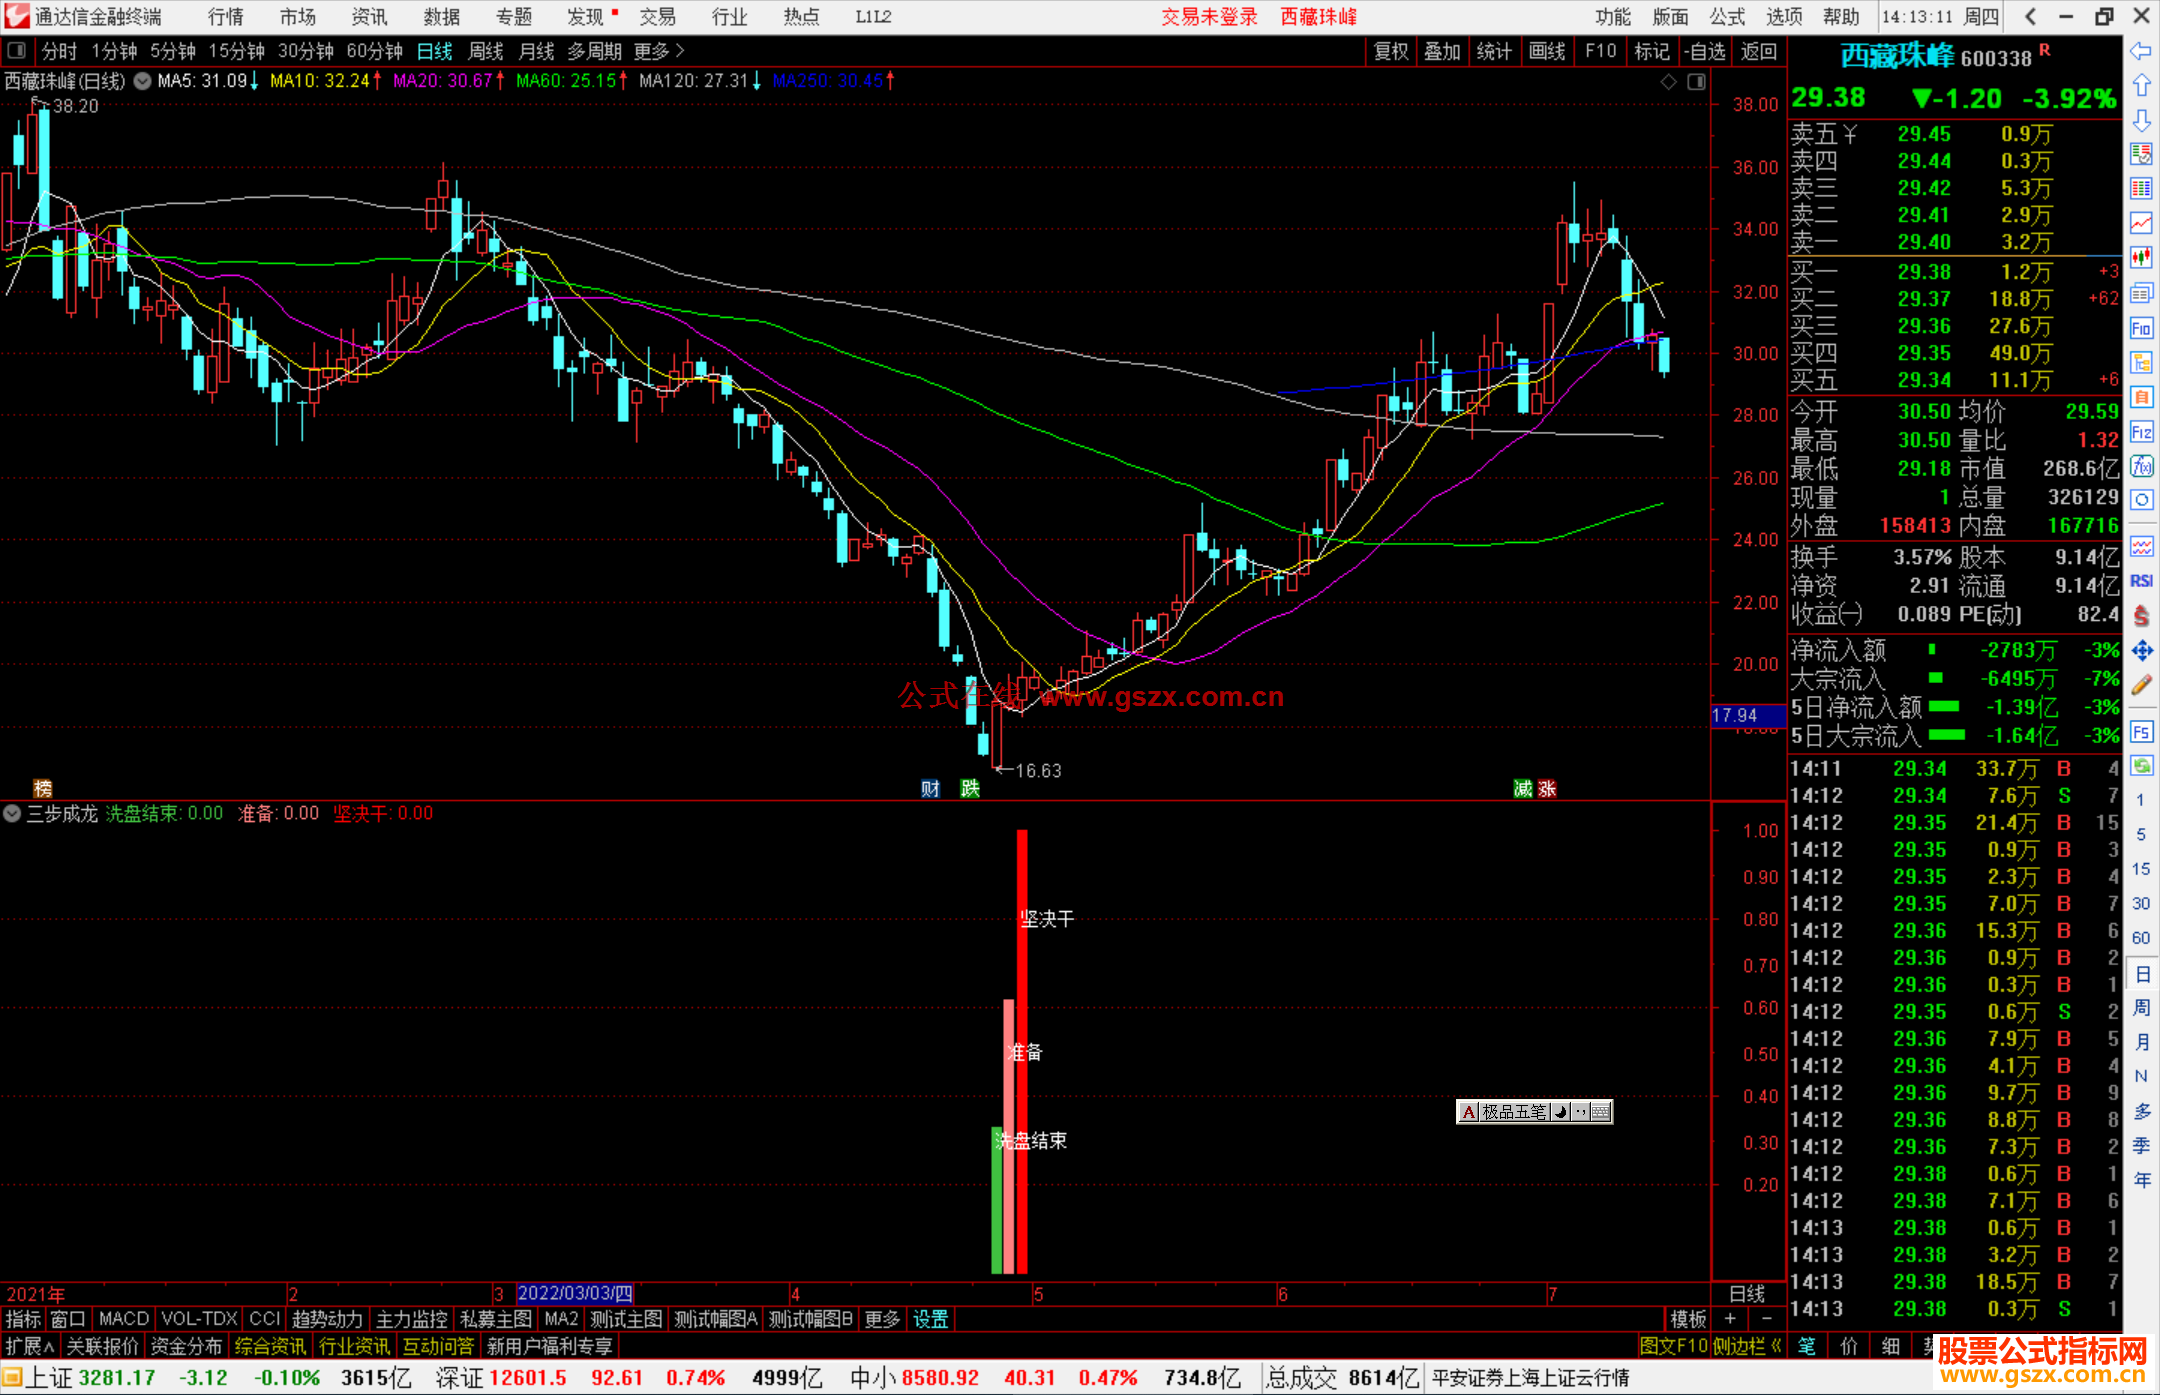Click the 减 marker below the chart
This screenshot has width=2160, height=1395.
coord(1523,789)
